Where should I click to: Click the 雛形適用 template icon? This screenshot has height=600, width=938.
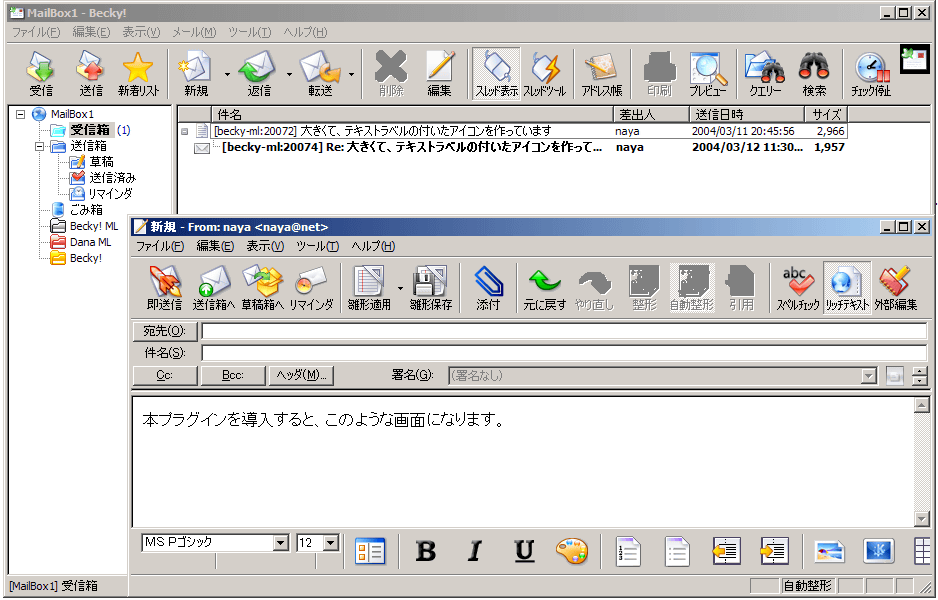coord(369,287)
